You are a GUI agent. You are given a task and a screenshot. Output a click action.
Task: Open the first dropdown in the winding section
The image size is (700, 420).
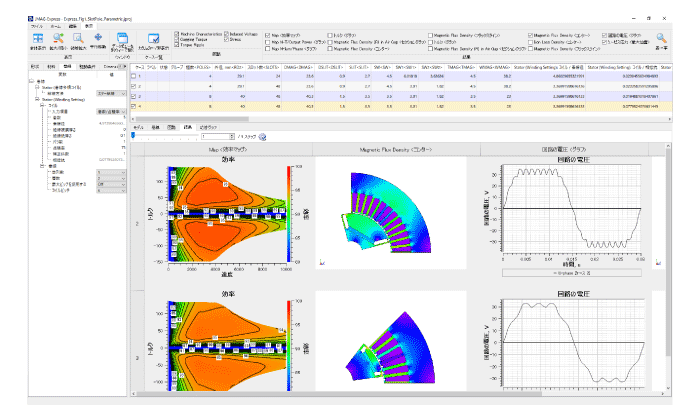click(x=109, y=171)
